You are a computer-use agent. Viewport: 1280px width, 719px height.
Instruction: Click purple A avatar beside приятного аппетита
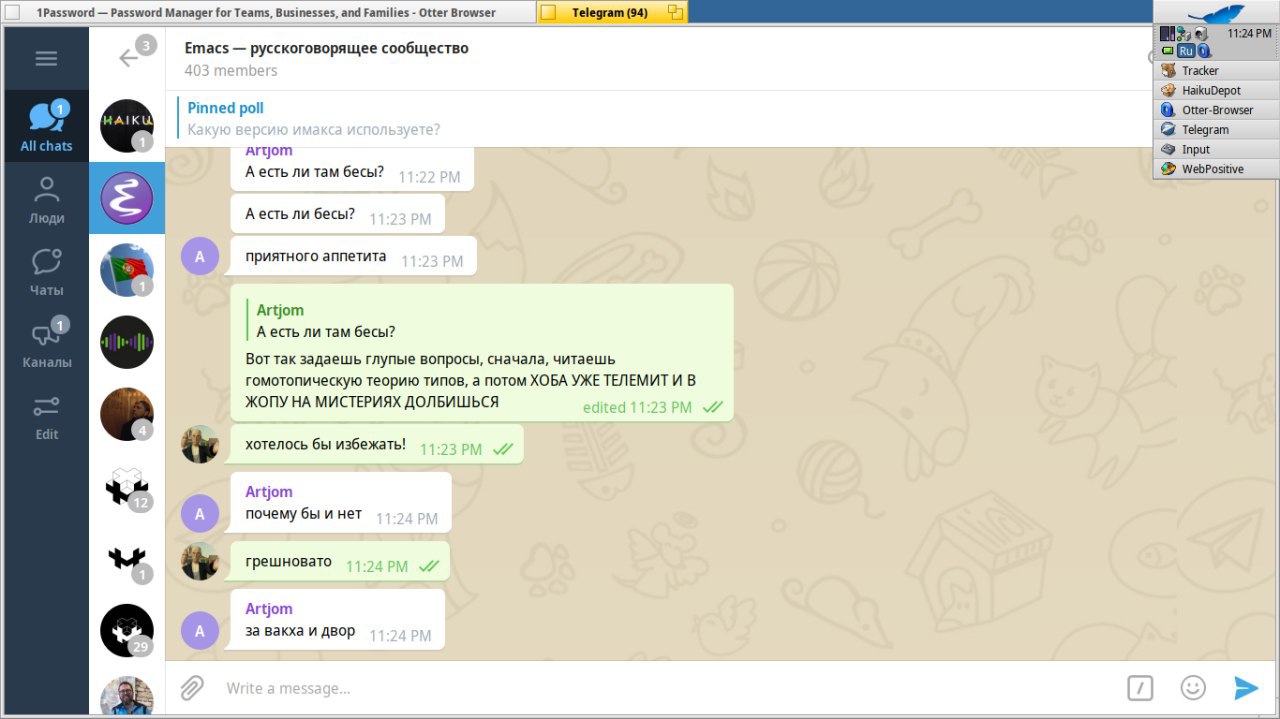pos(200,256)
